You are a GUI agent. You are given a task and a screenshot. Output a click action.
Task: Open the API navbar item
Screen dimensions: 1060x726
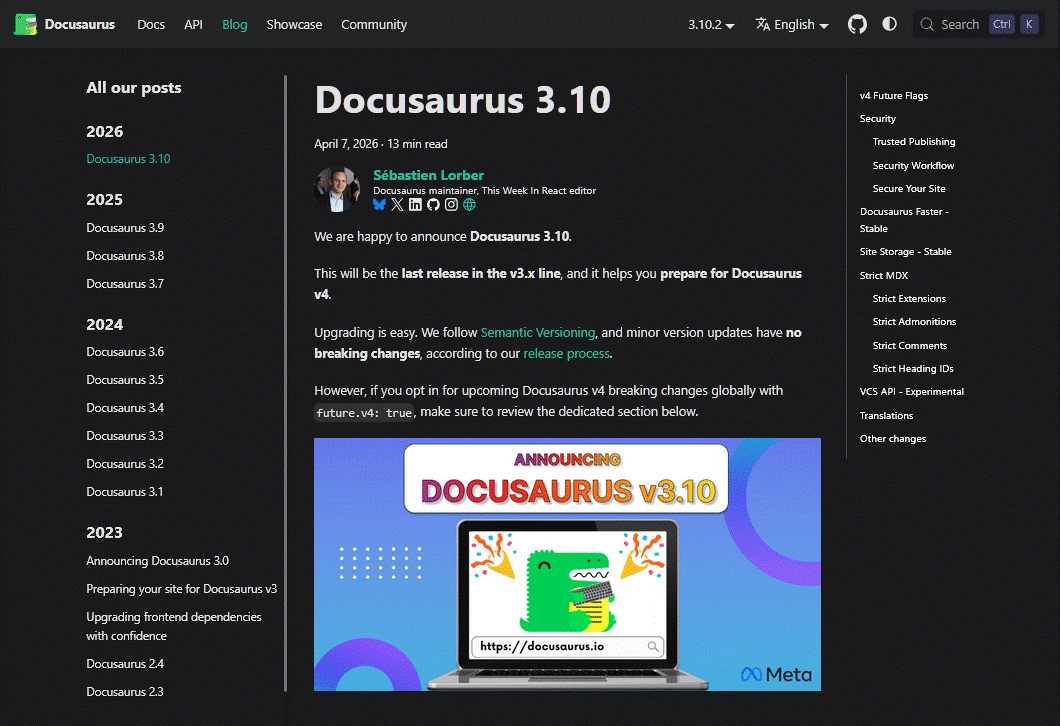pos(193,24)
